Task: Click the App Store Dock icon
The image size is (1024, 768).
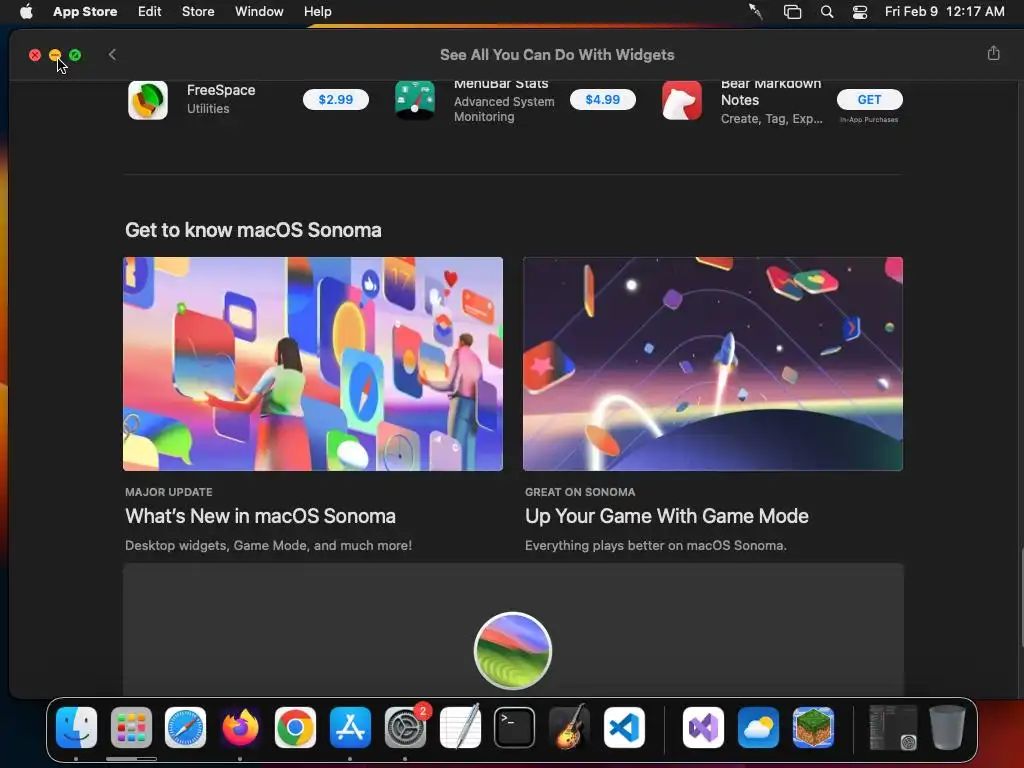Action: click(x=350, y=727)
